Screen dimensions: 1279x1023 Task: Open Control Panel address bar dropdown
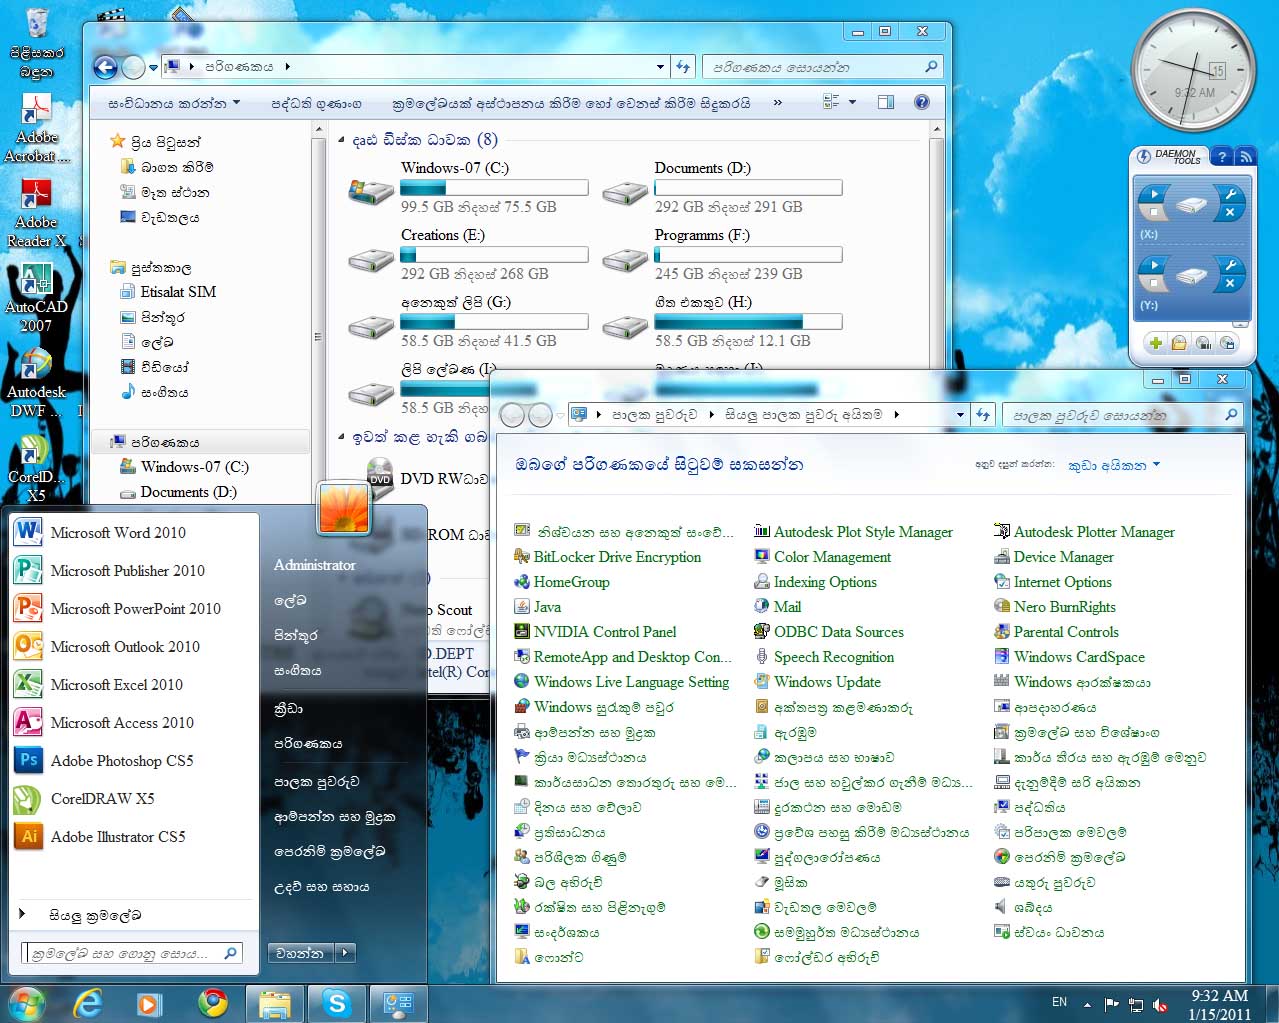tap(960, 414)
